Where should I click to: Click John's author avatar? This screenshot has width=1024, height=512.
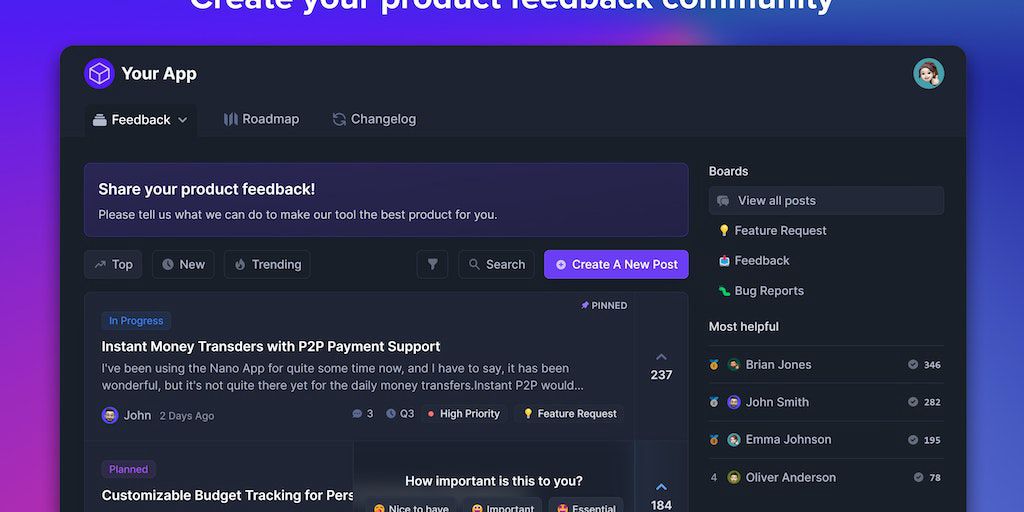(x=110, y=415)
